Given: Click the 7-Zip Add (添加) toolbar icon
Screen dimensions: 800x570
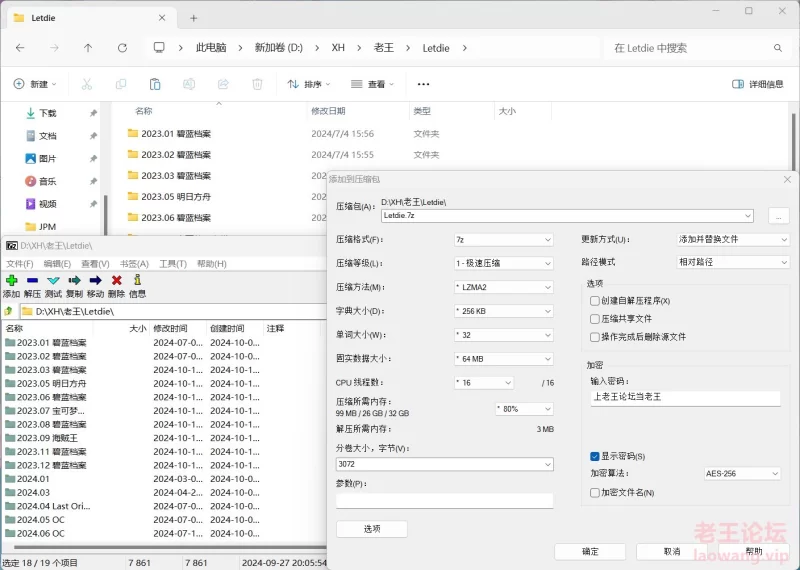Looking at the screenshot, I should [x=12, y=281].
